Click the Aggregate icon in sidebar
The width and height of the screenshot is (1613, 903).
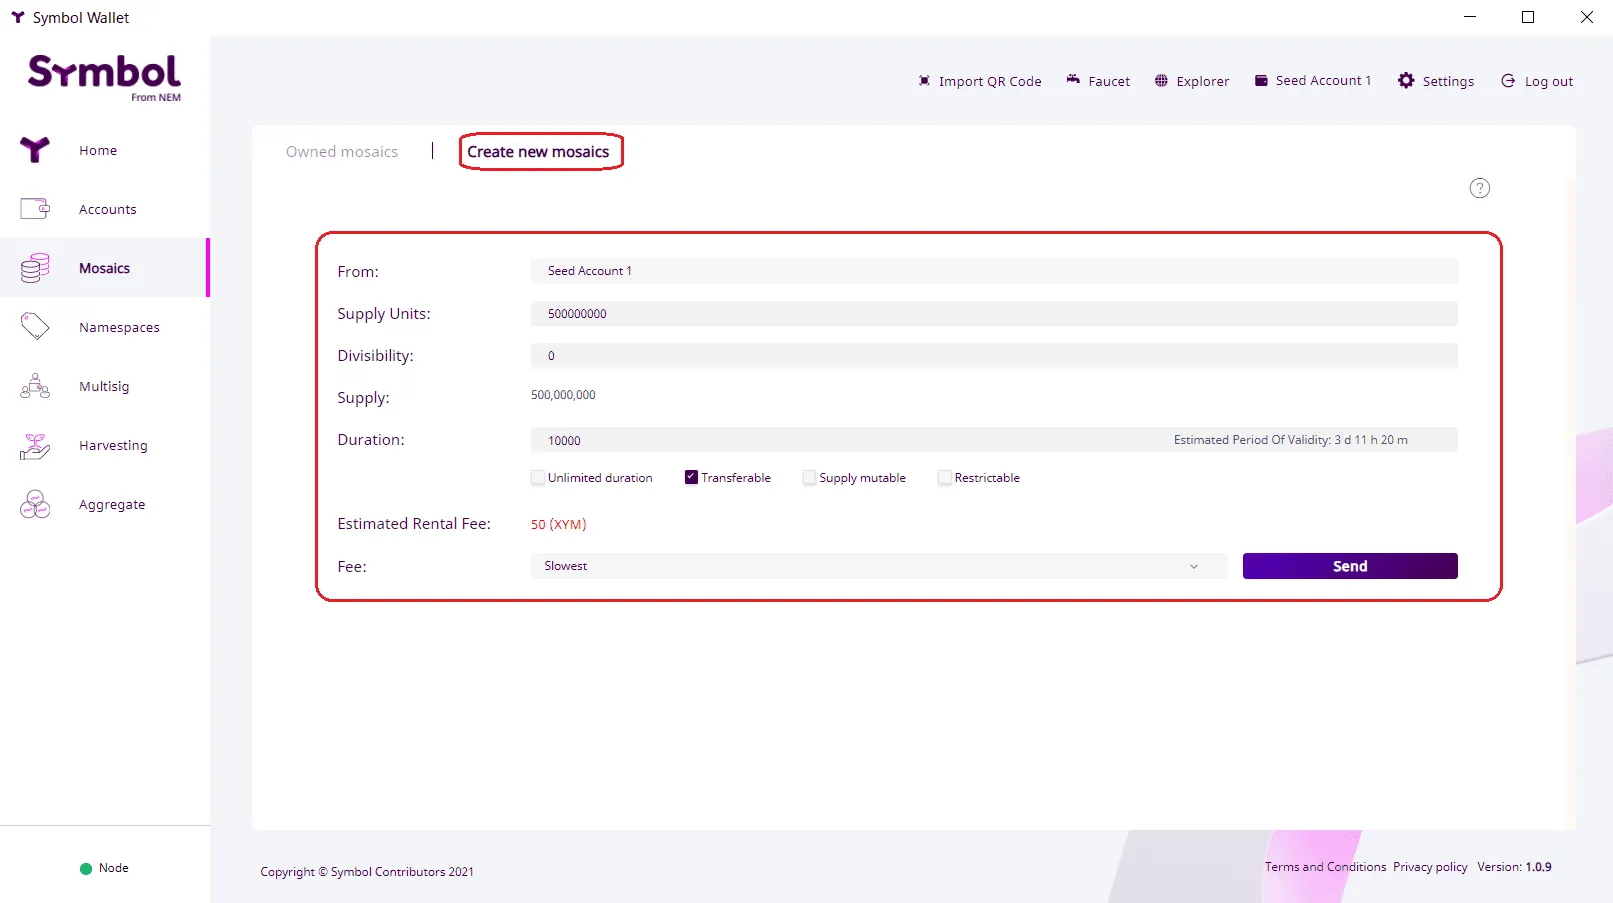click(35, 505)
